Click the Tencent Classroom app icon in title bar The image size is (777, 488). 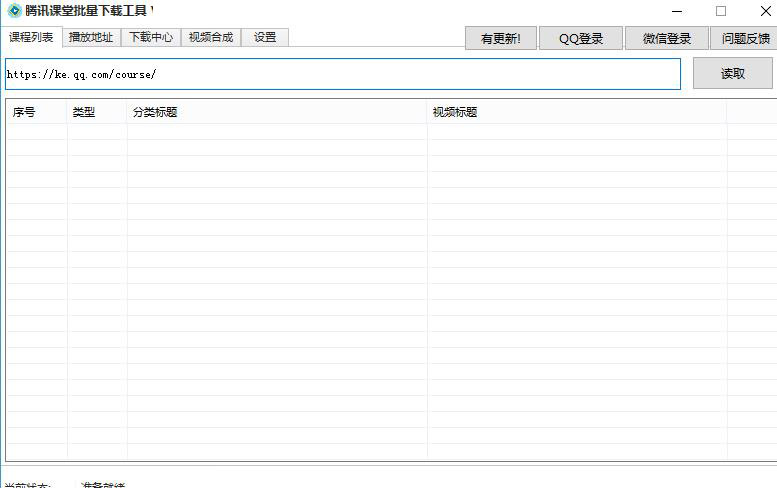14,10
